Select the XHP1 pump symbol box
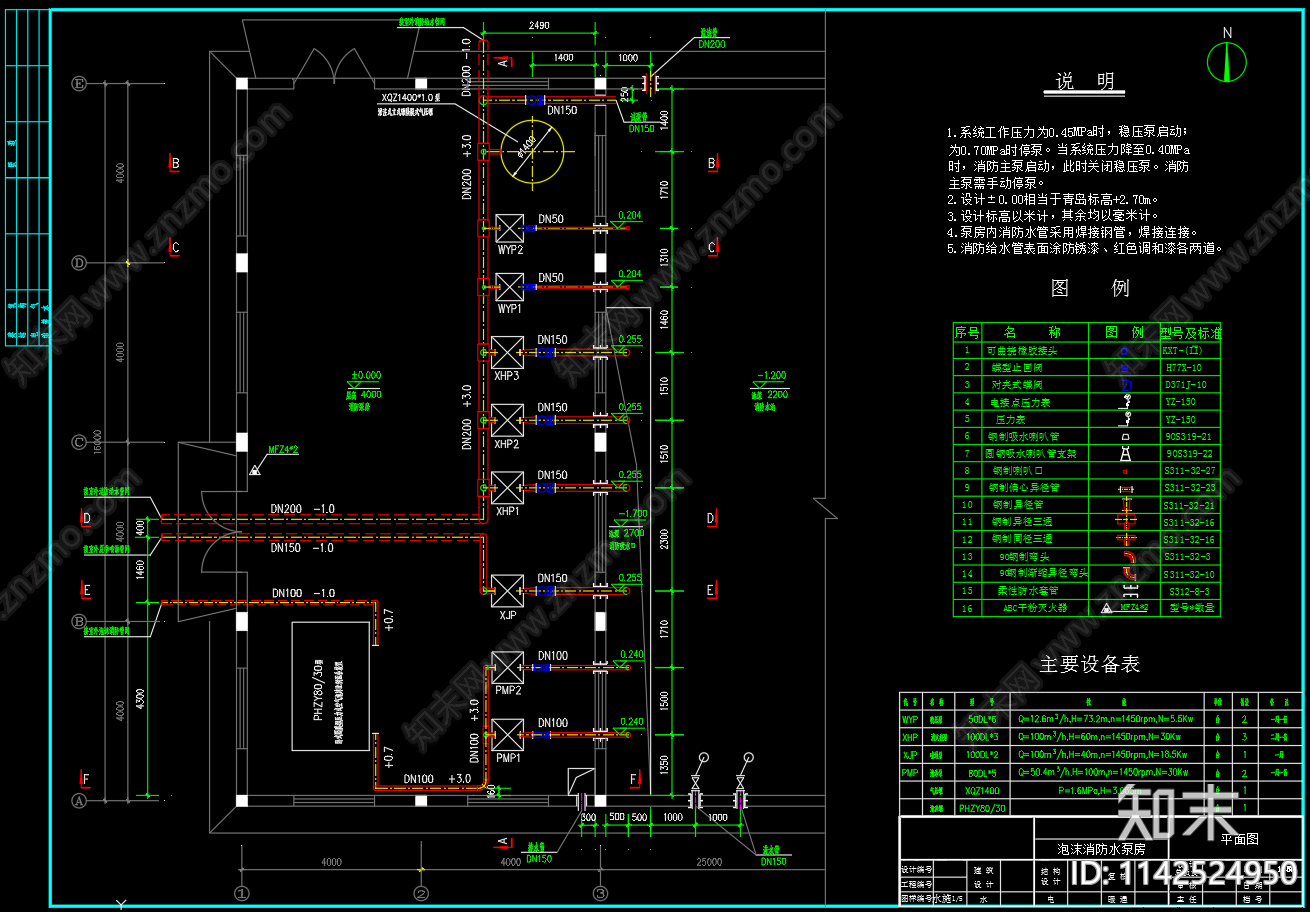 tap(507, 488)
